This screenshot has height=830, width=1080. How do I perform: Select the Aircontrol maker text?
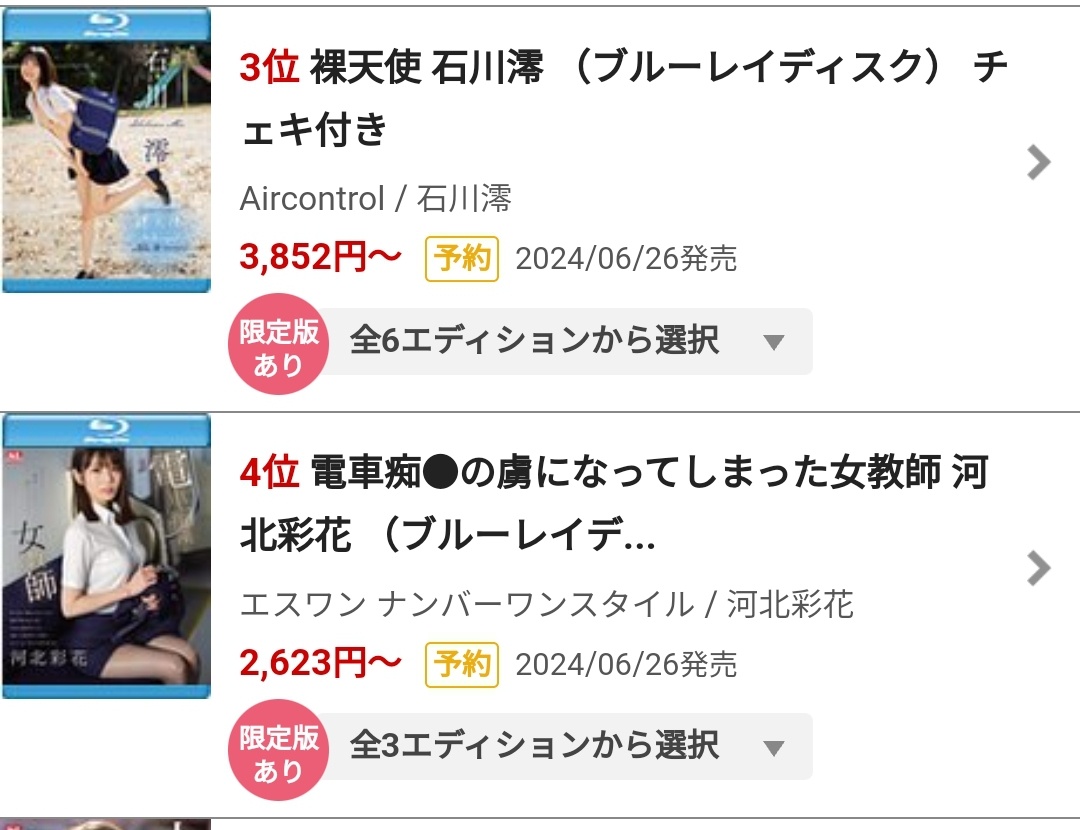312,199
